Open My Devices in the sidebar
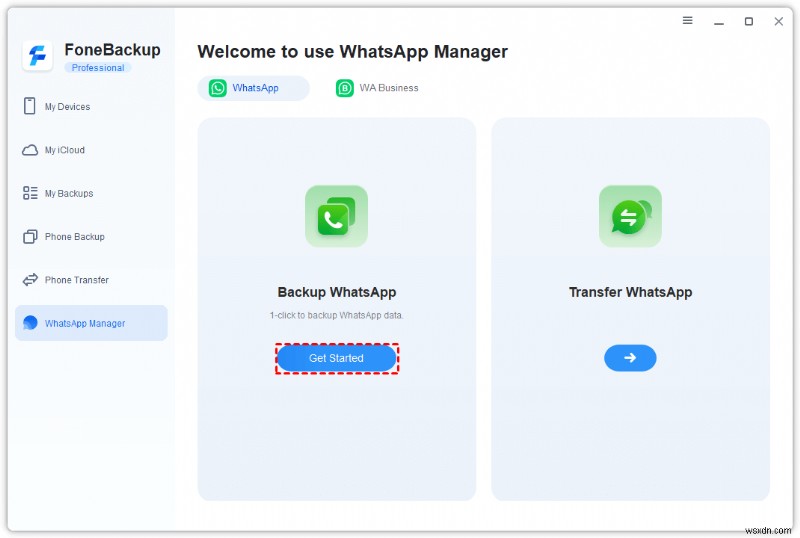The image size is (800, 538). click(91, 106)
